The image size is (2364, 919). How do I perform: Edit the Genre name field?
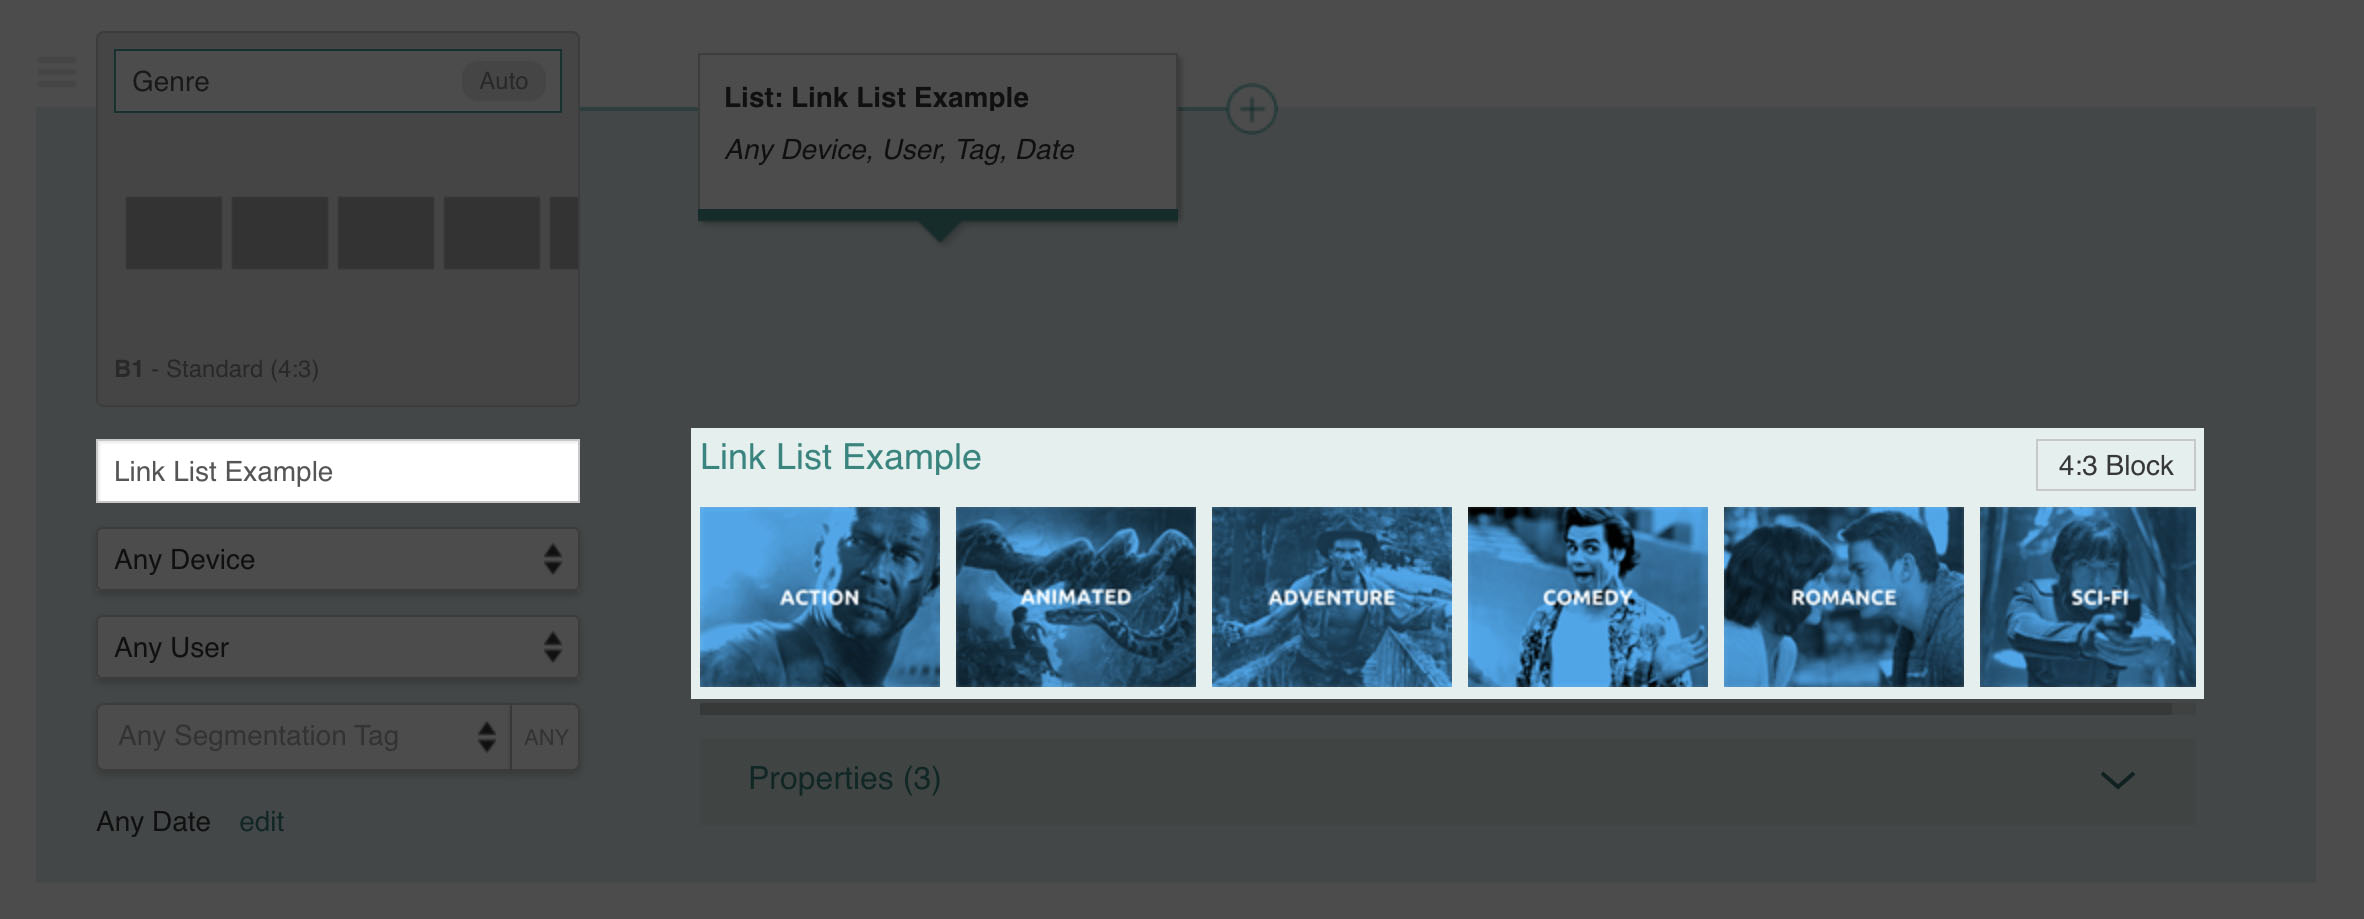point(338,81)
